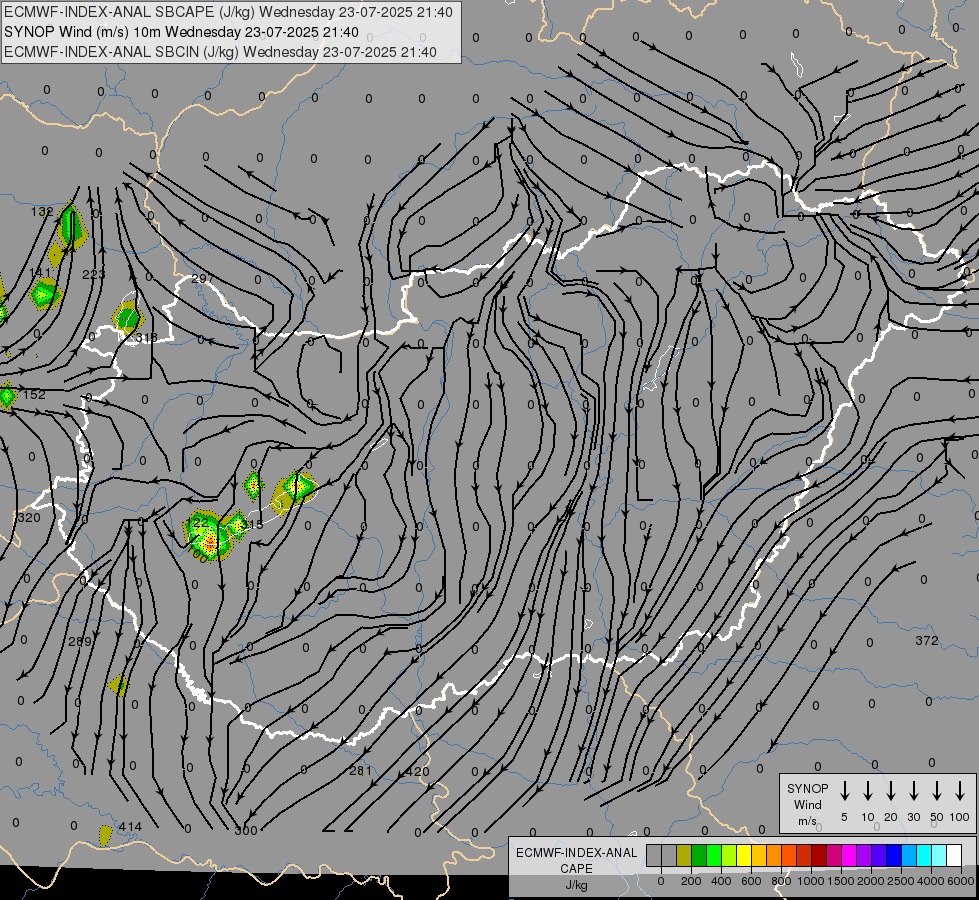Click the 30 m/s wind arrow in legend

coord(913,791)
